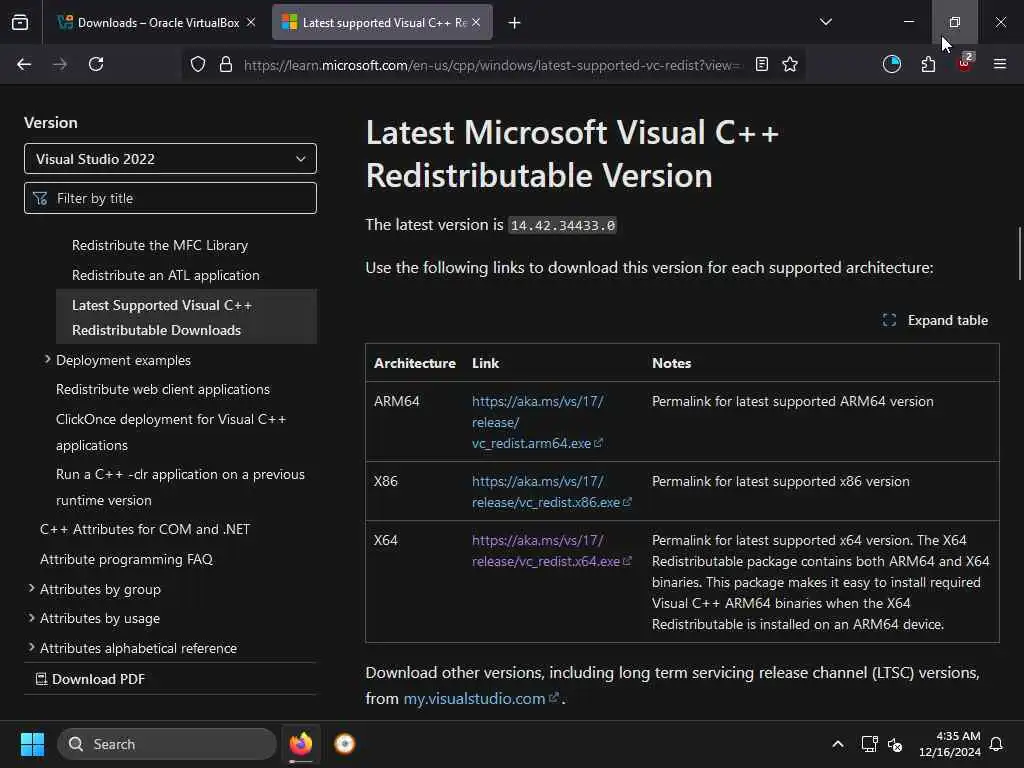
Task: Open Windows Start menu
Action: tap(32, 744)
